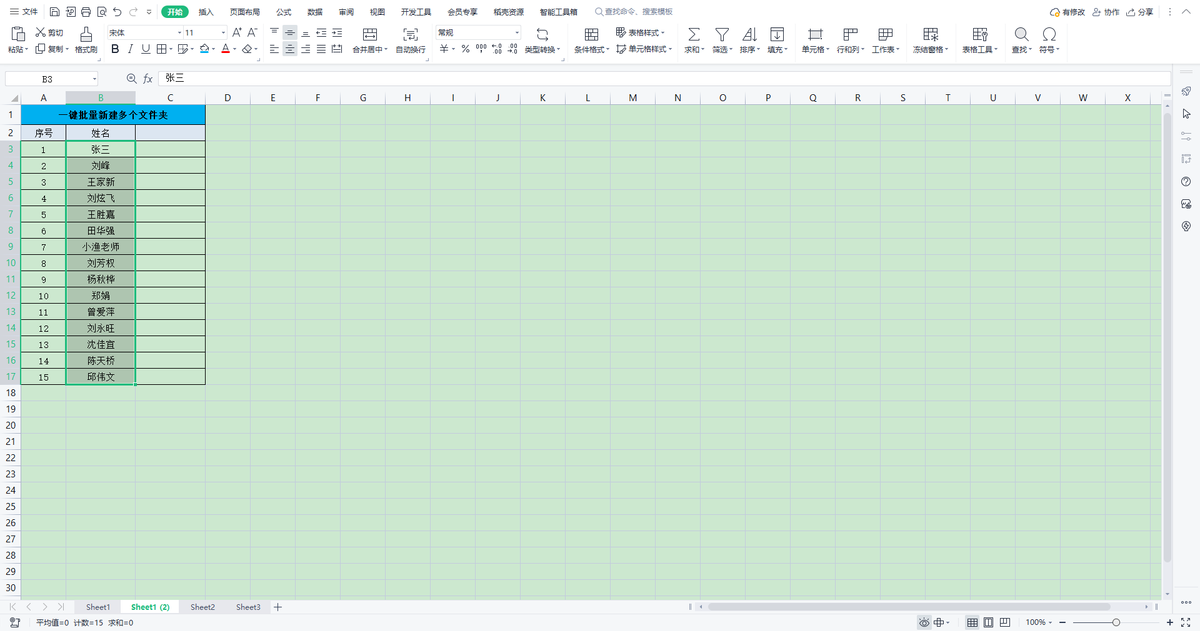Image resolution: width=1200 pixels, height=631 pixels.
Task: Switch to the 插入 (Insert) ribbon tab
Action: pyautogui.click(x=206, y=12)
